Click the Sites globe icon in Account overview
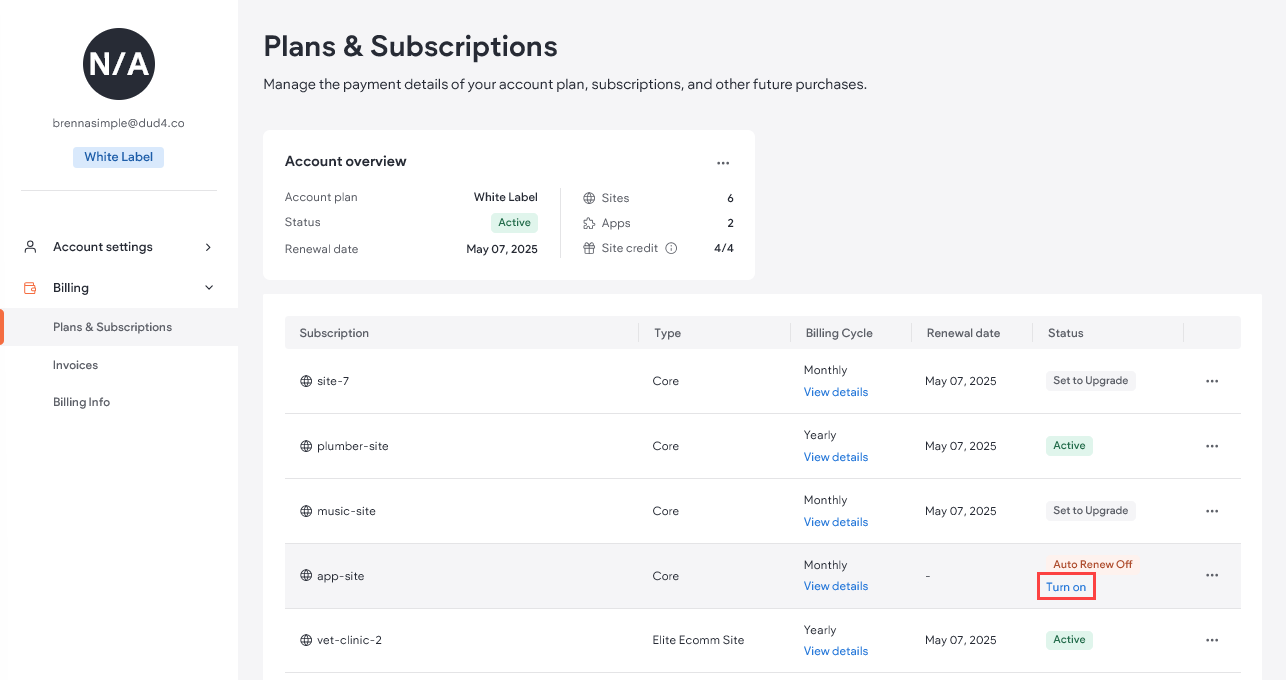1286x680 pixels. (x=589, y=197)
